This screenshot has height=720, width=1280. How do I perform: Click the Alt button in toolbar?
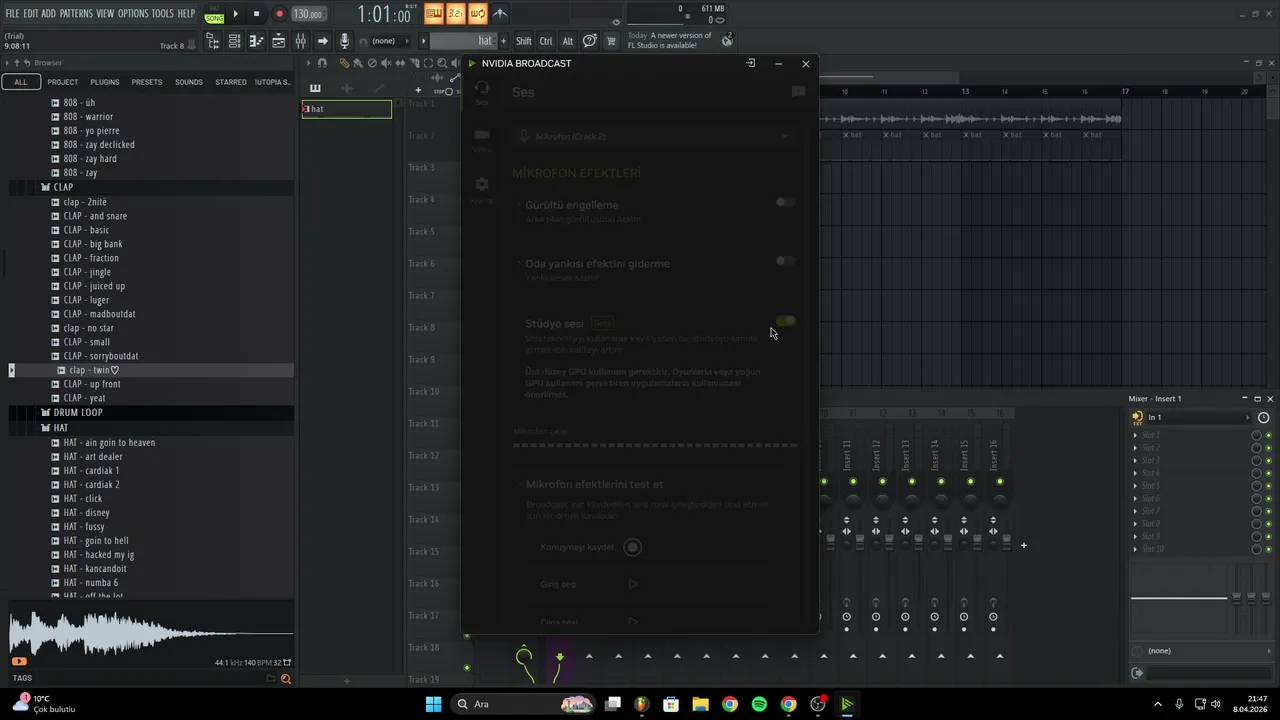568,41
